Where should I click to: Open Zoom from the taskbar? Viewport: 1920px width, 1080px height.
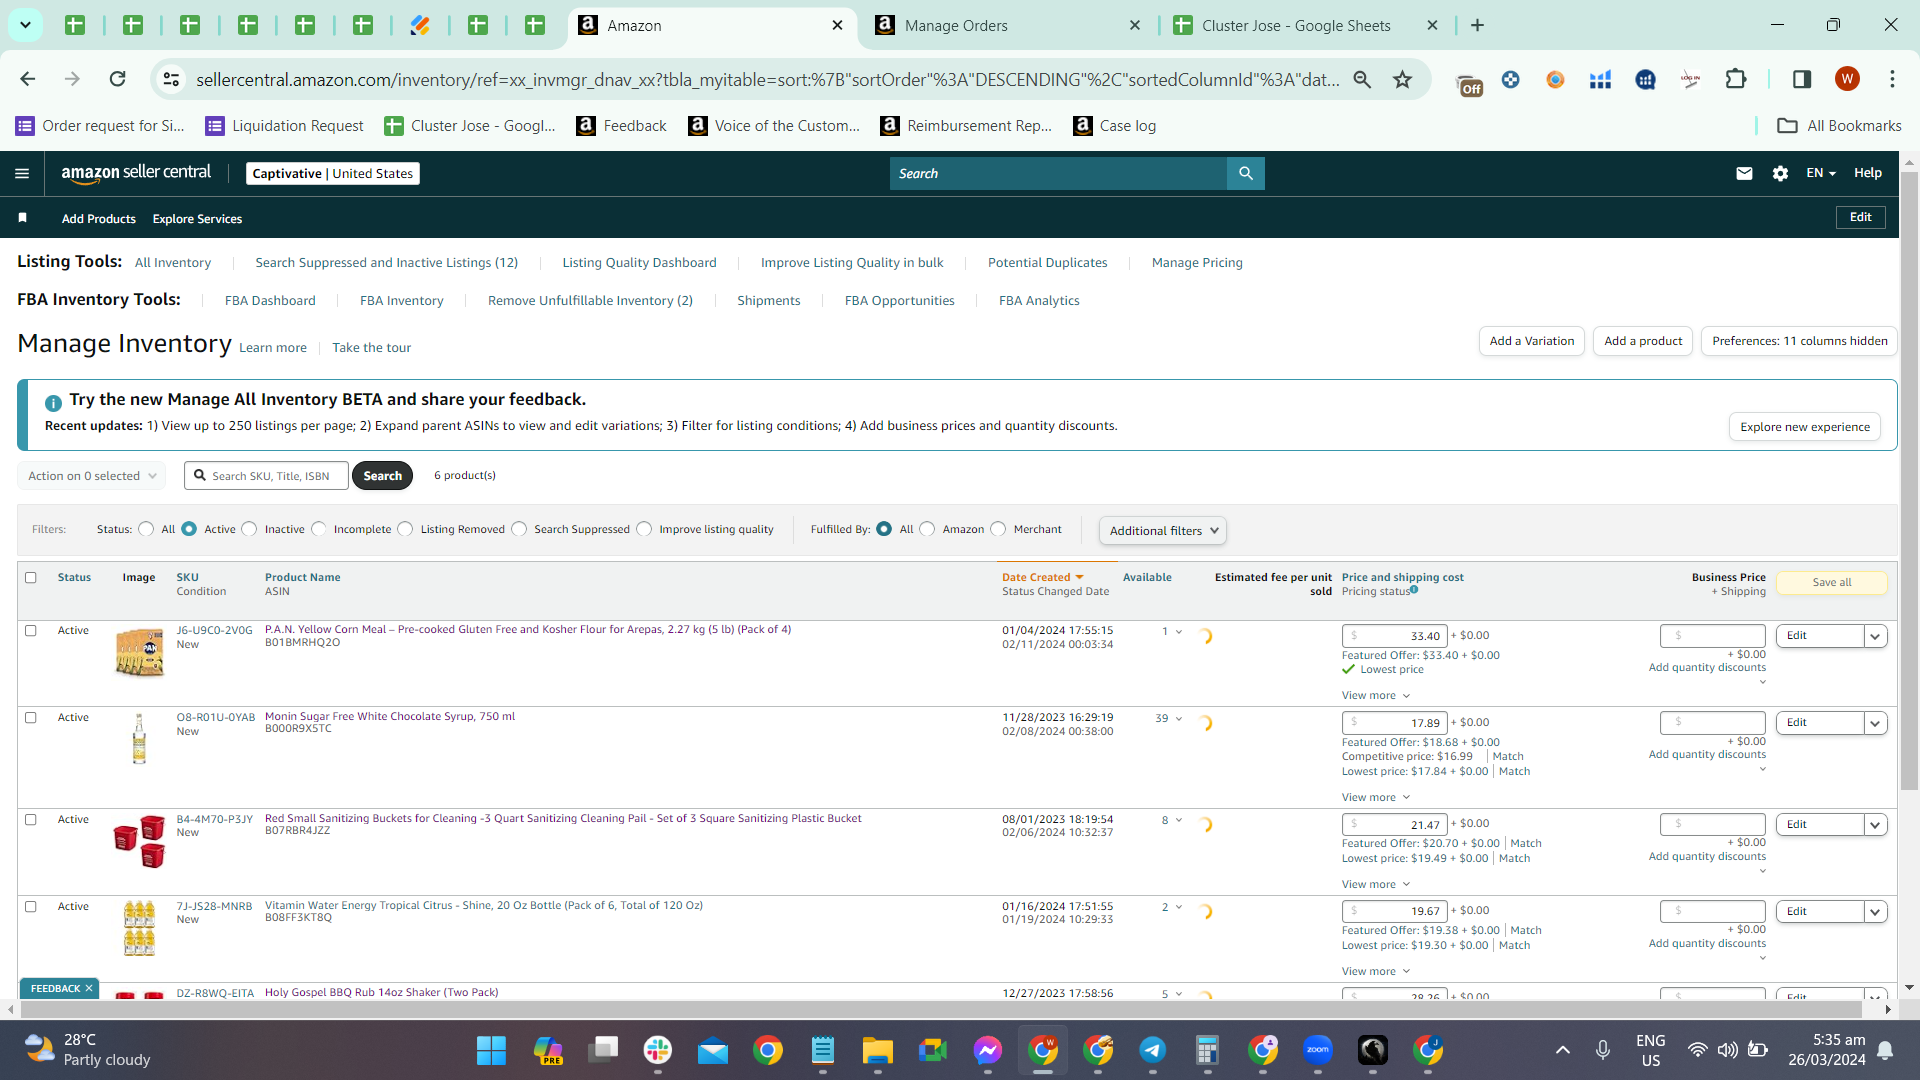pyautogui.click(x=1317, y=1050)
